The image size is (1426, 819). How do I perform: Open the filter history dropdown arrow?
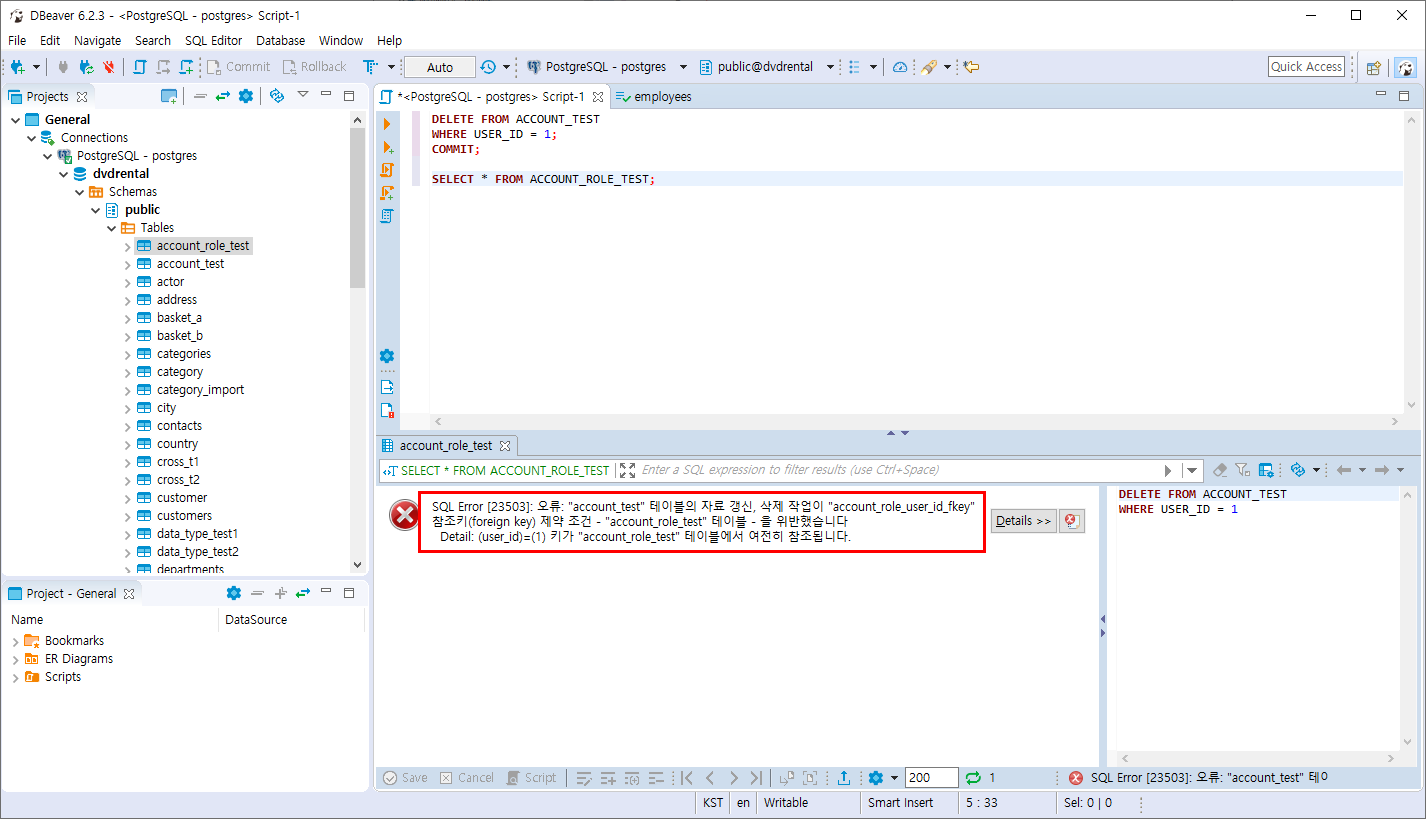tap(1192, 470)
